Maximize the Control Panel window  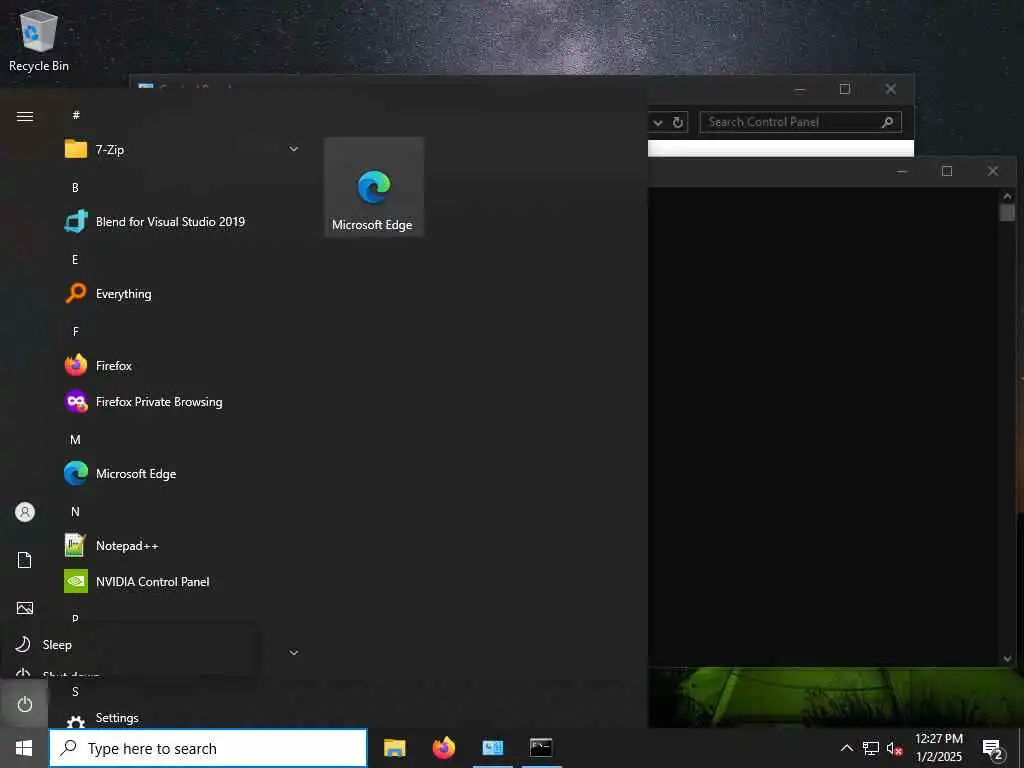click(845, 89)
